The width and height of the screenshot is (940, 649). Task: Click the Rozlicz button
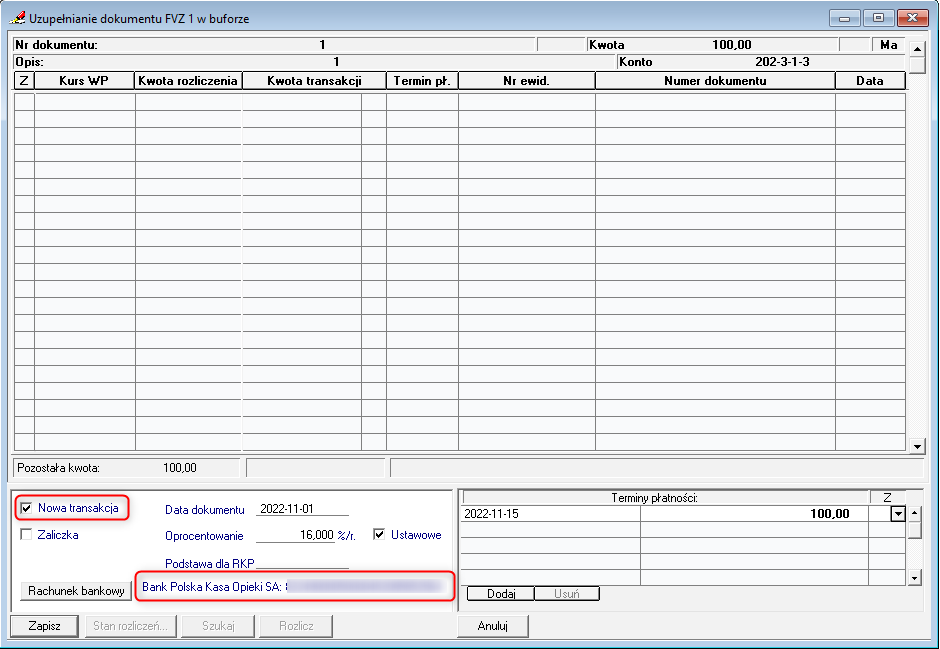tap(296, 626)
